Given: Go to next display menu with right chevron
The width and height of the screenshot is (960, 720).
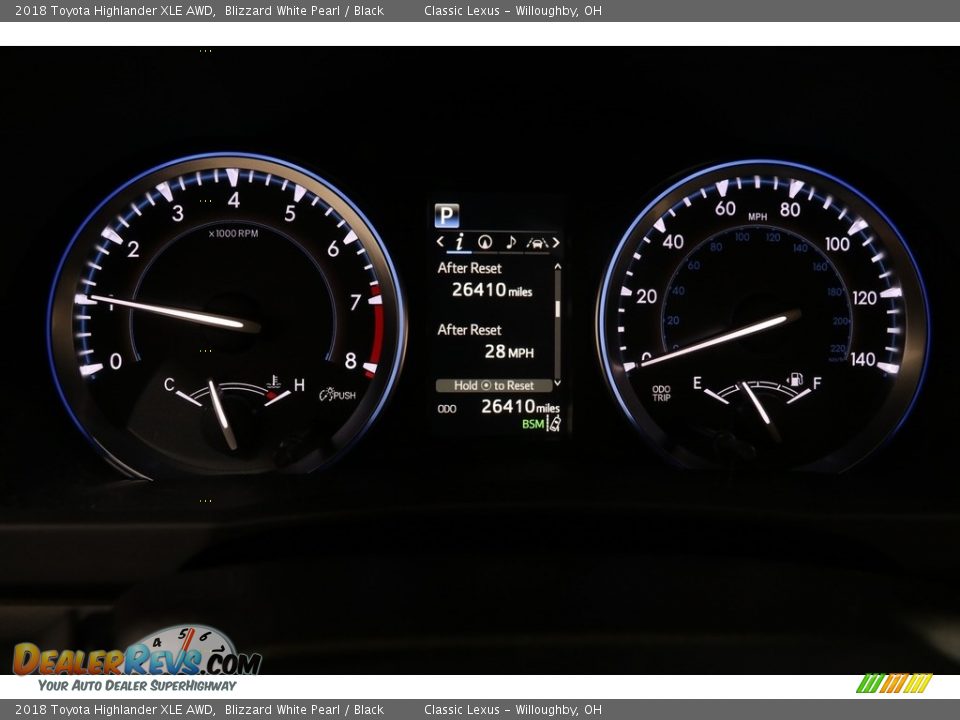Looking at the screenshot, I should 556,242.
